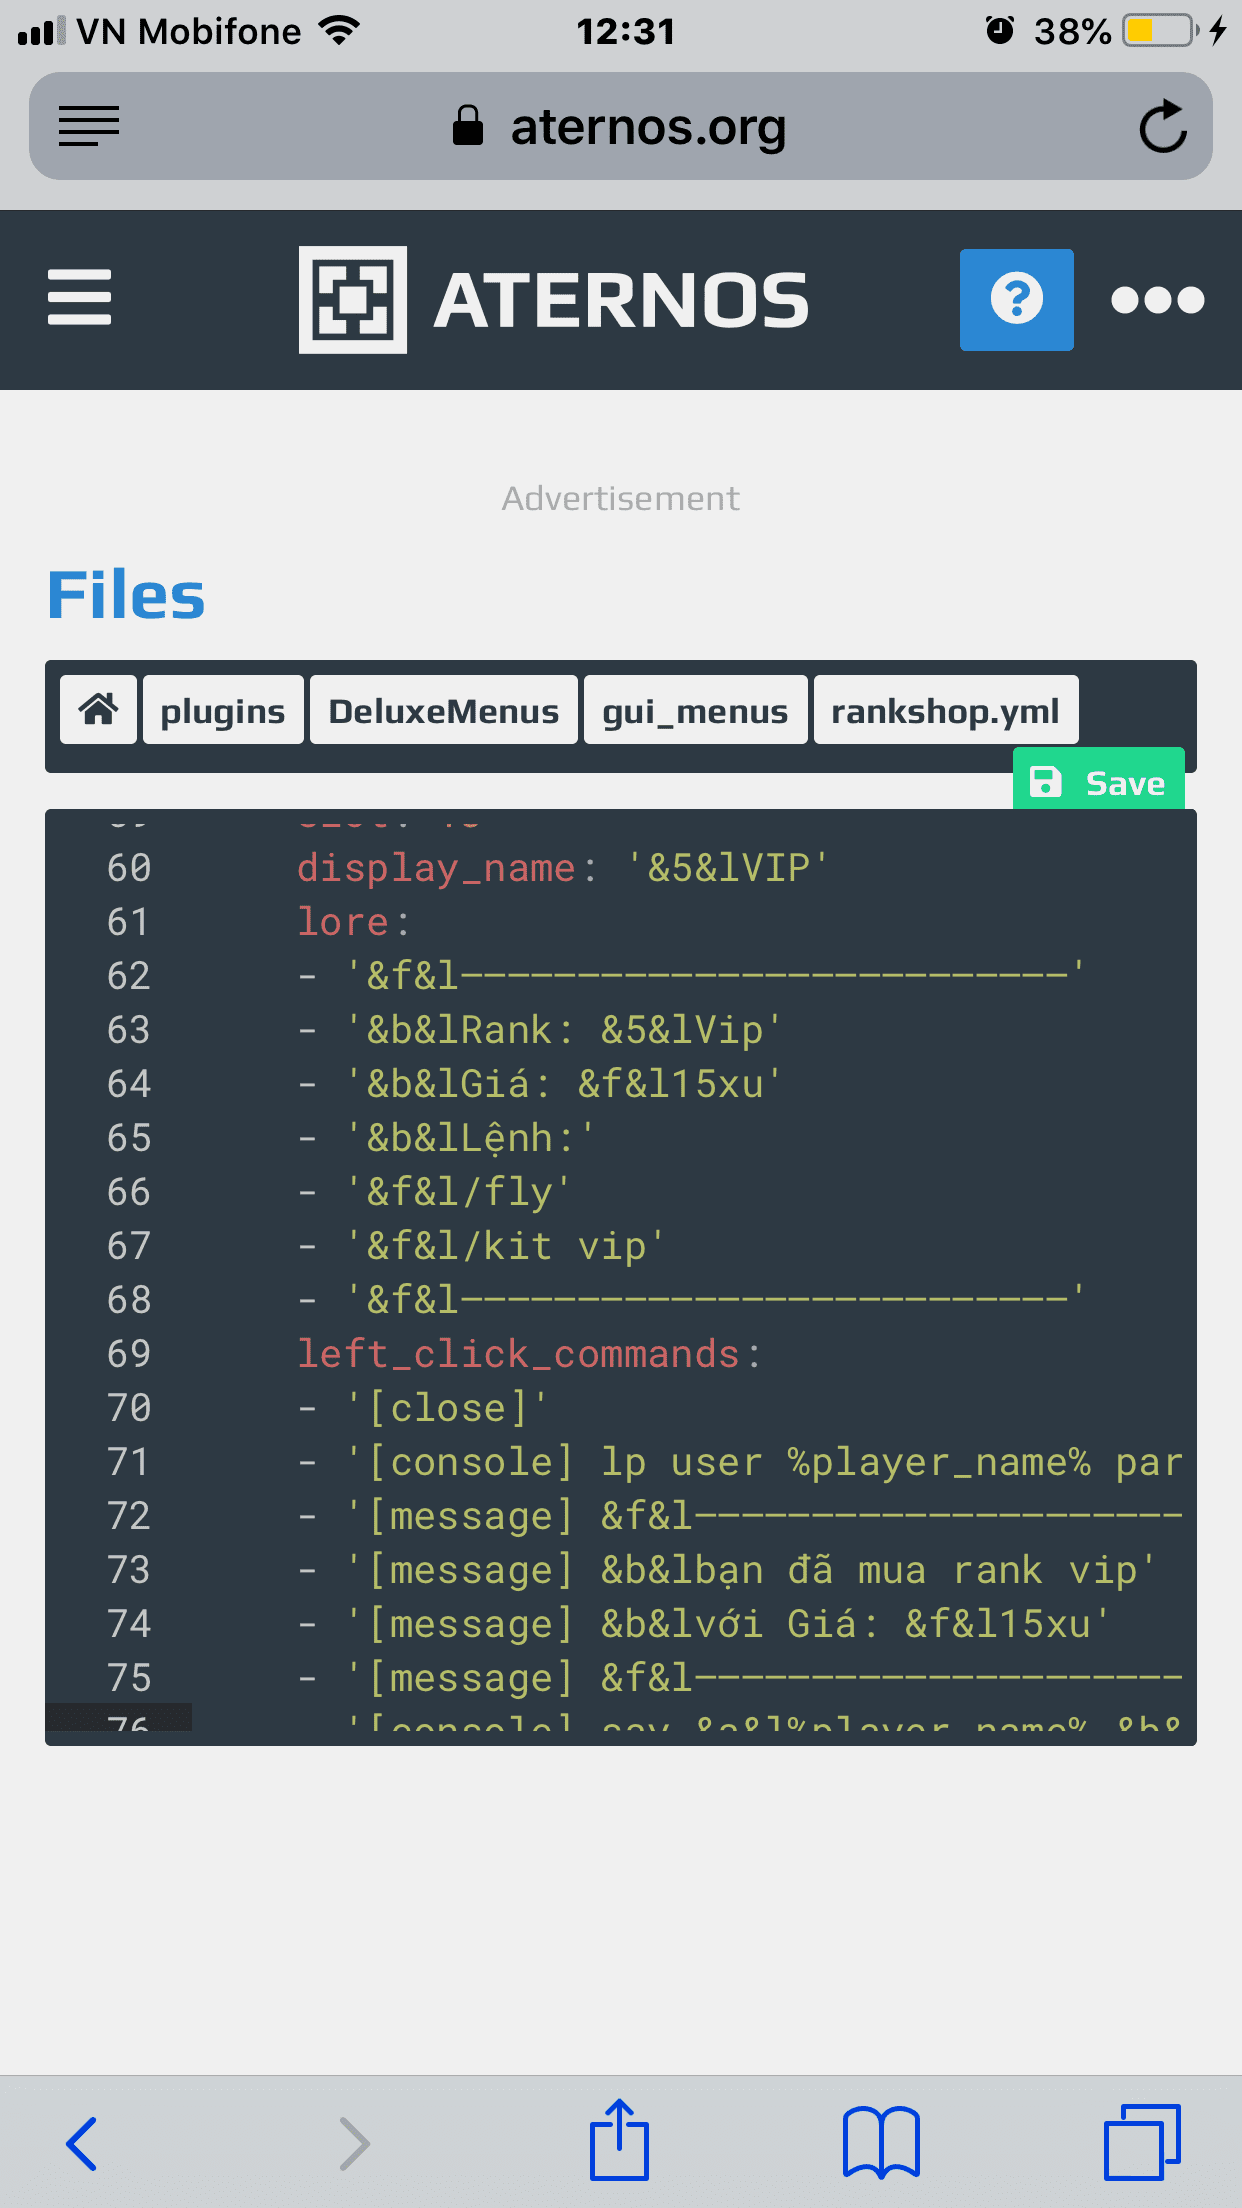Click line number 72 in gutter
The height and width of the screenshot is (2208, 1242).
coord(129,1516)
